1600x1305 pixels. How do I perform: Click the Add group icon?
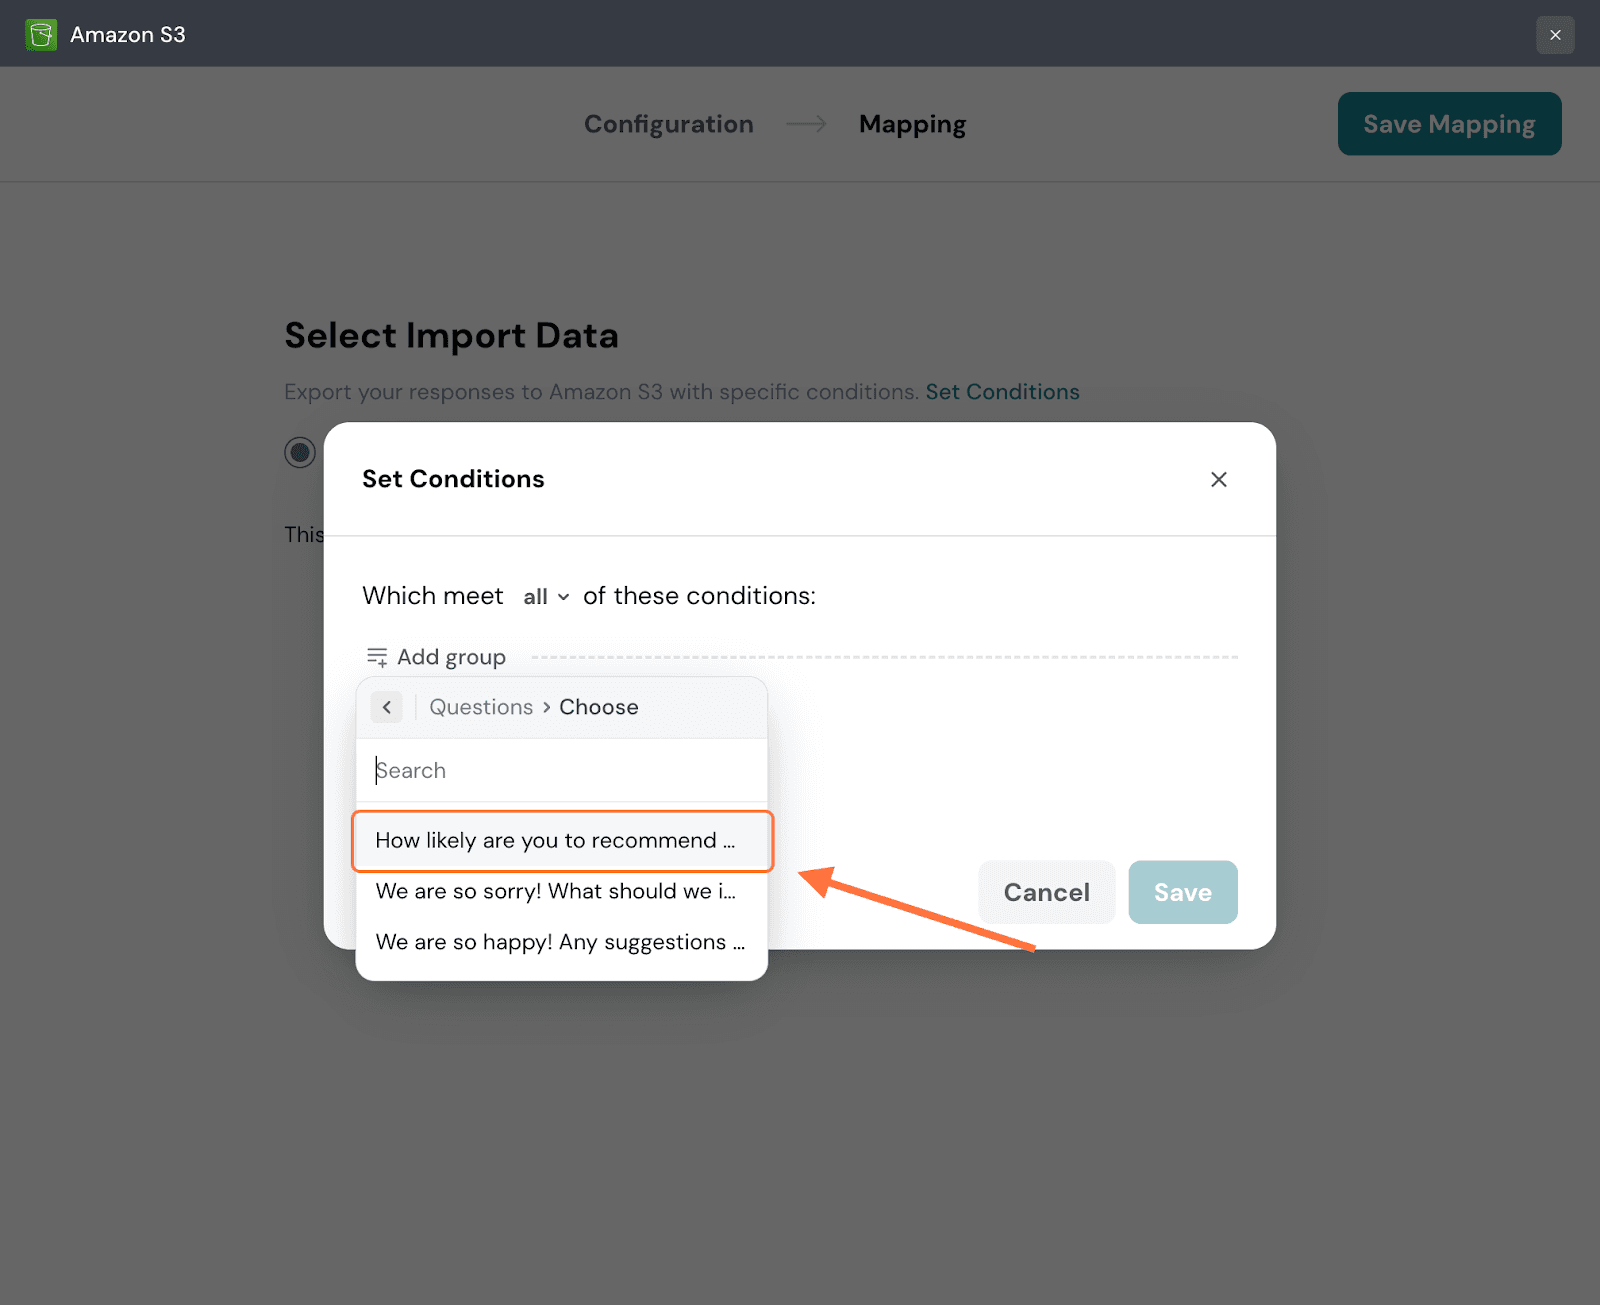pos(377,657)
